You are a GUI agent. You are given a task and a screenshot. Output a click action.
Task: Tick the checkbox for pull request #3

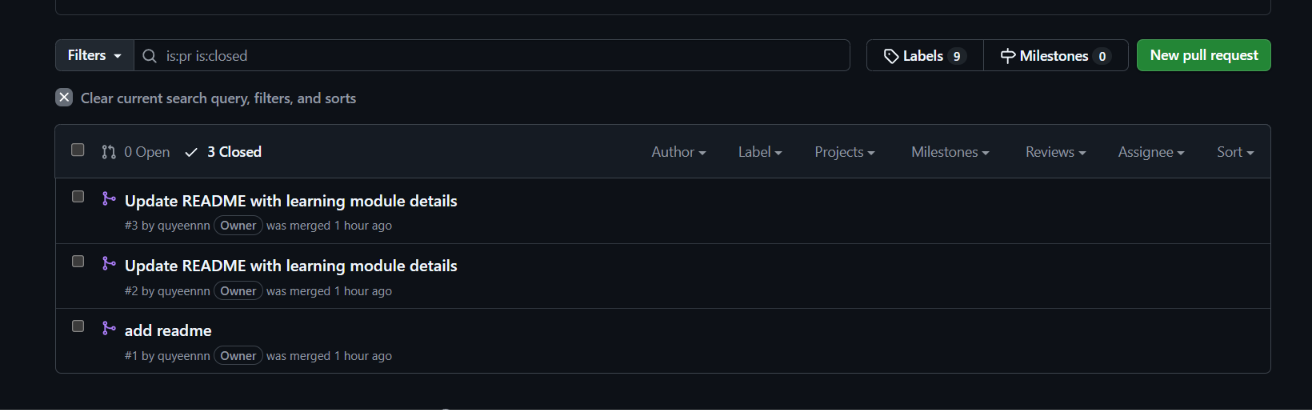(x=78, y=197)
